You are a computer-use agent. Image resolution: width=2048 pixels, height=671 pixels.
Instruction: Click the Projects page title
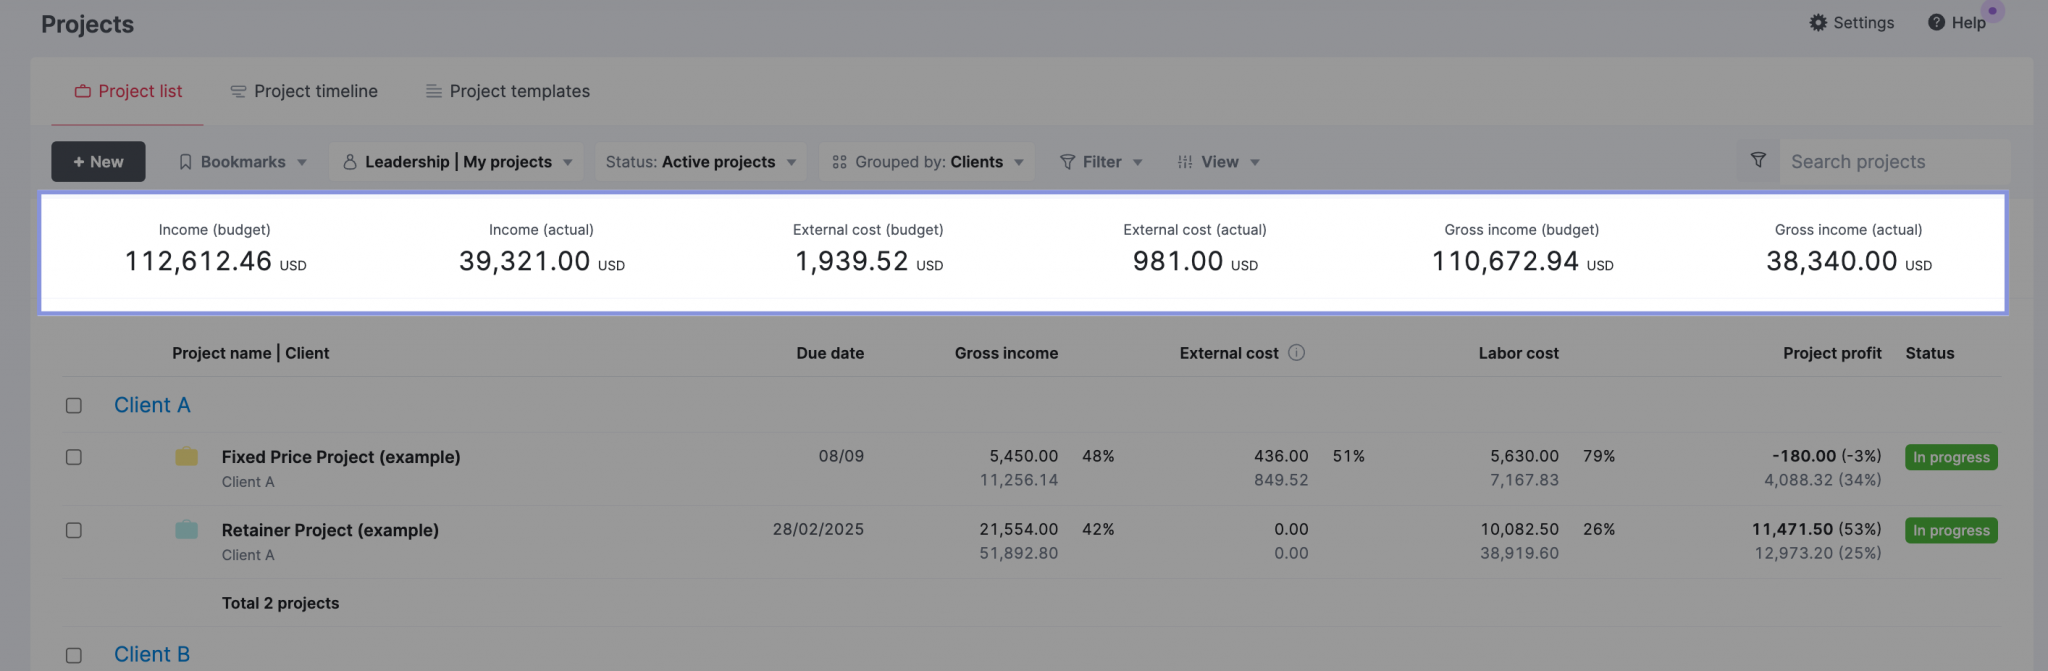87,24
